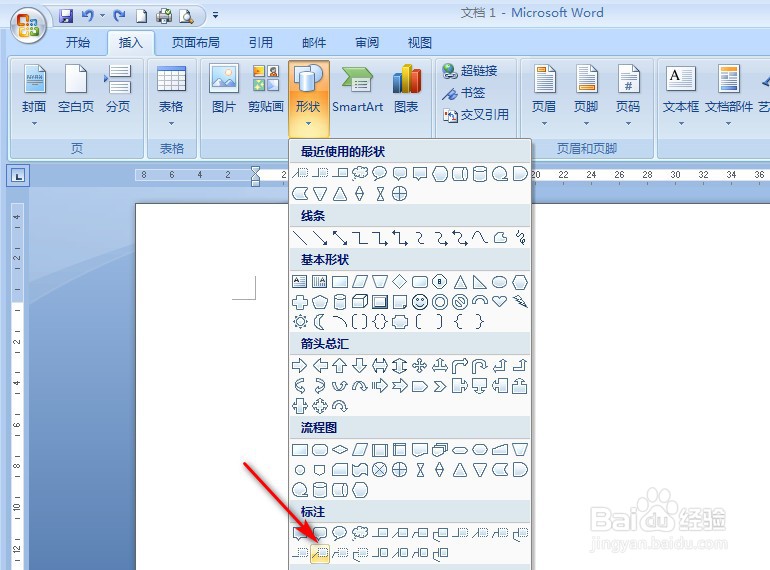Select the no-symbol shape in 基本形状

[x=460, y=302]
